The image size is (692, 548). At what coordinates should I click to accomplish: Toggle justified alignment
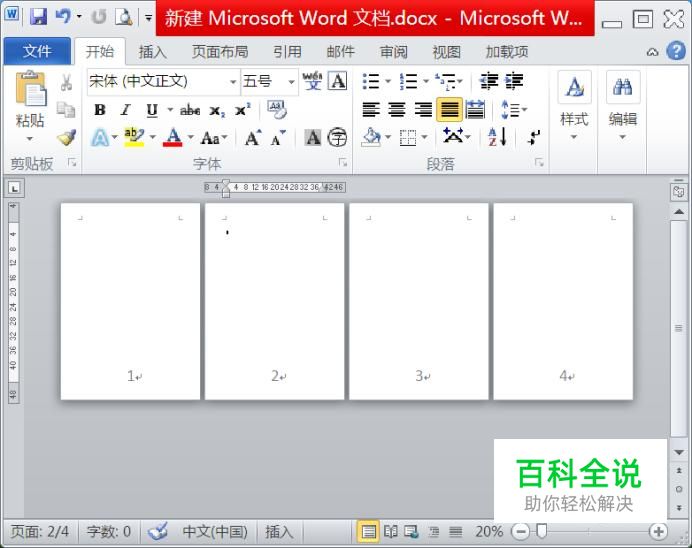pyautogui.click(x=449, y=109)
